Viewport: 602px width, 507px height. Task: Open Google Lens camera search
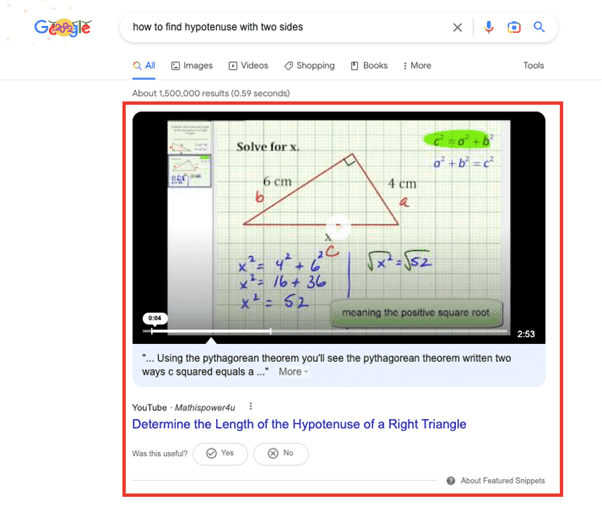click(514, 27)
